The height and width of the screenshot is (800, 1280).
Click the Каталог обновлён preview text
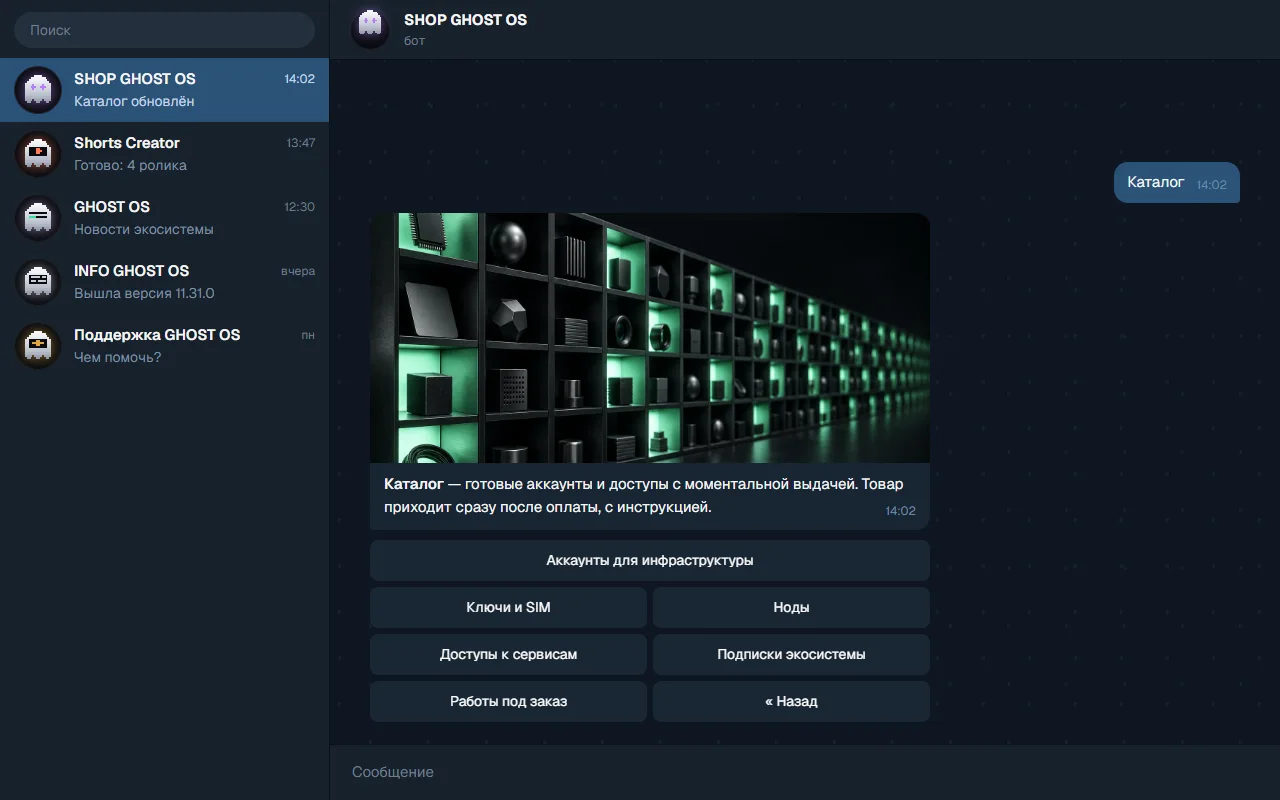134,101
